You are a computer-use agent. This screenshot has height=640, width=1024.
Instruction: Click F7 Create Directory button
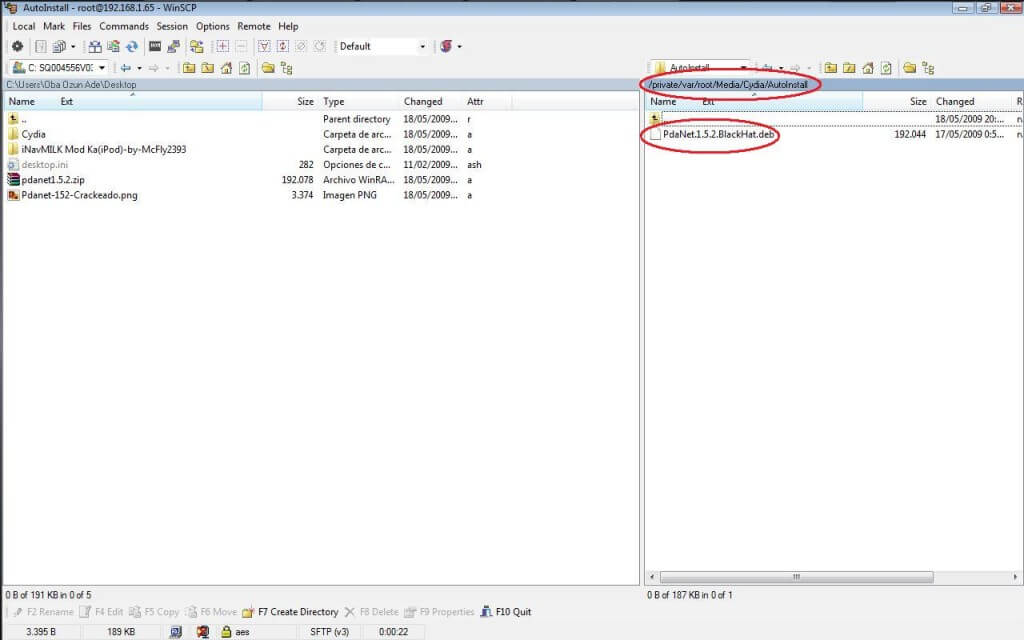tap(290, 612)
